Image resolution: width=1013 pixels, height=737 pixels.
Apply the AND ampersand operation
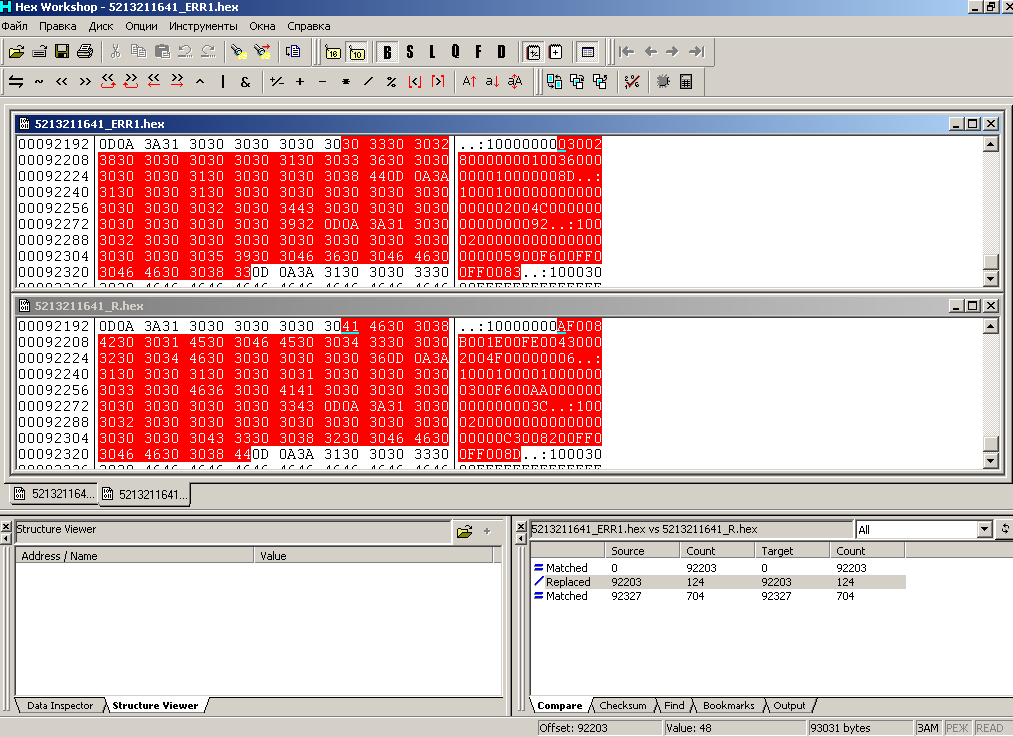(x=245, y=81)
